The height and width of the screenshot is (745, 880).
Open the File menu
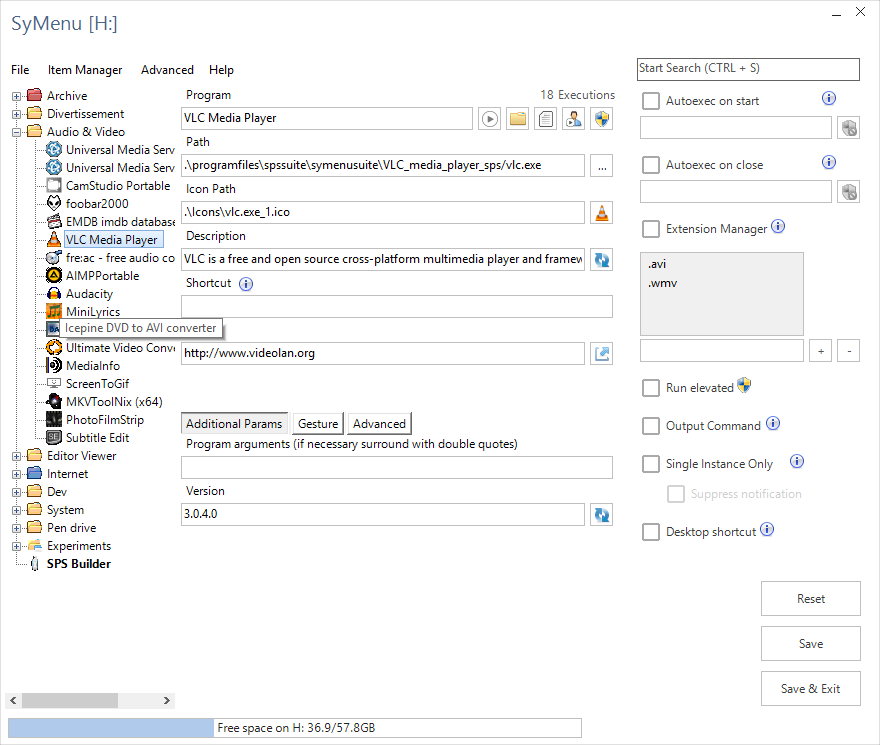[20, 70]
